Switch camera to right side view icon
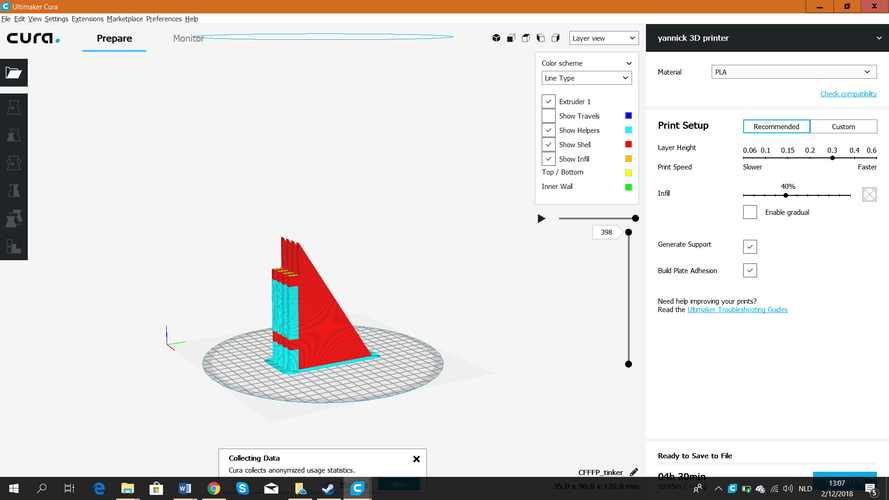 [555, 38]
